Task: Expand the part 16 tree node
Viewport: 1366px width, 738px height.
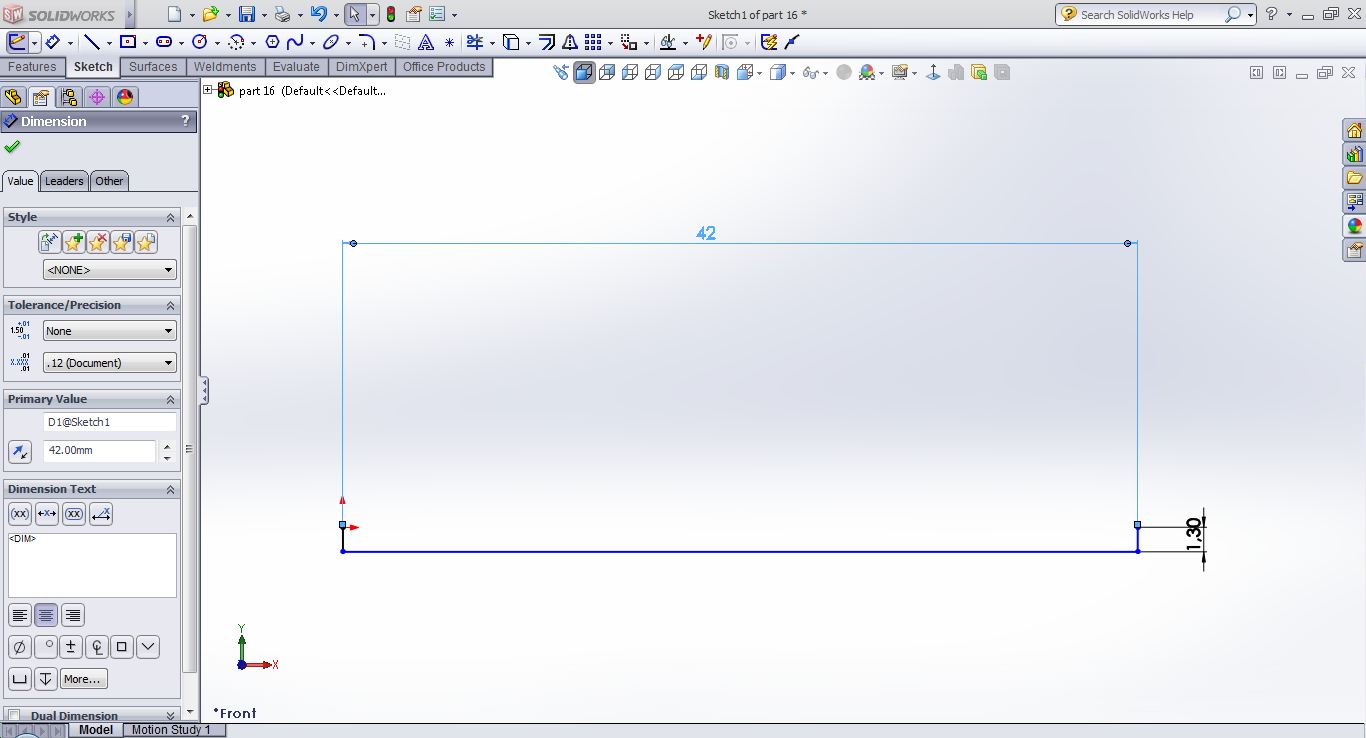Action: [208, 90]
